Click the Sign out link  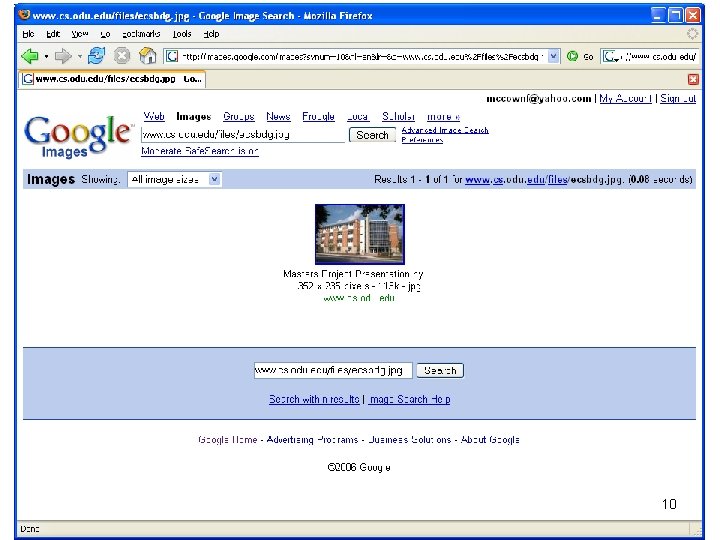point(678,98)
